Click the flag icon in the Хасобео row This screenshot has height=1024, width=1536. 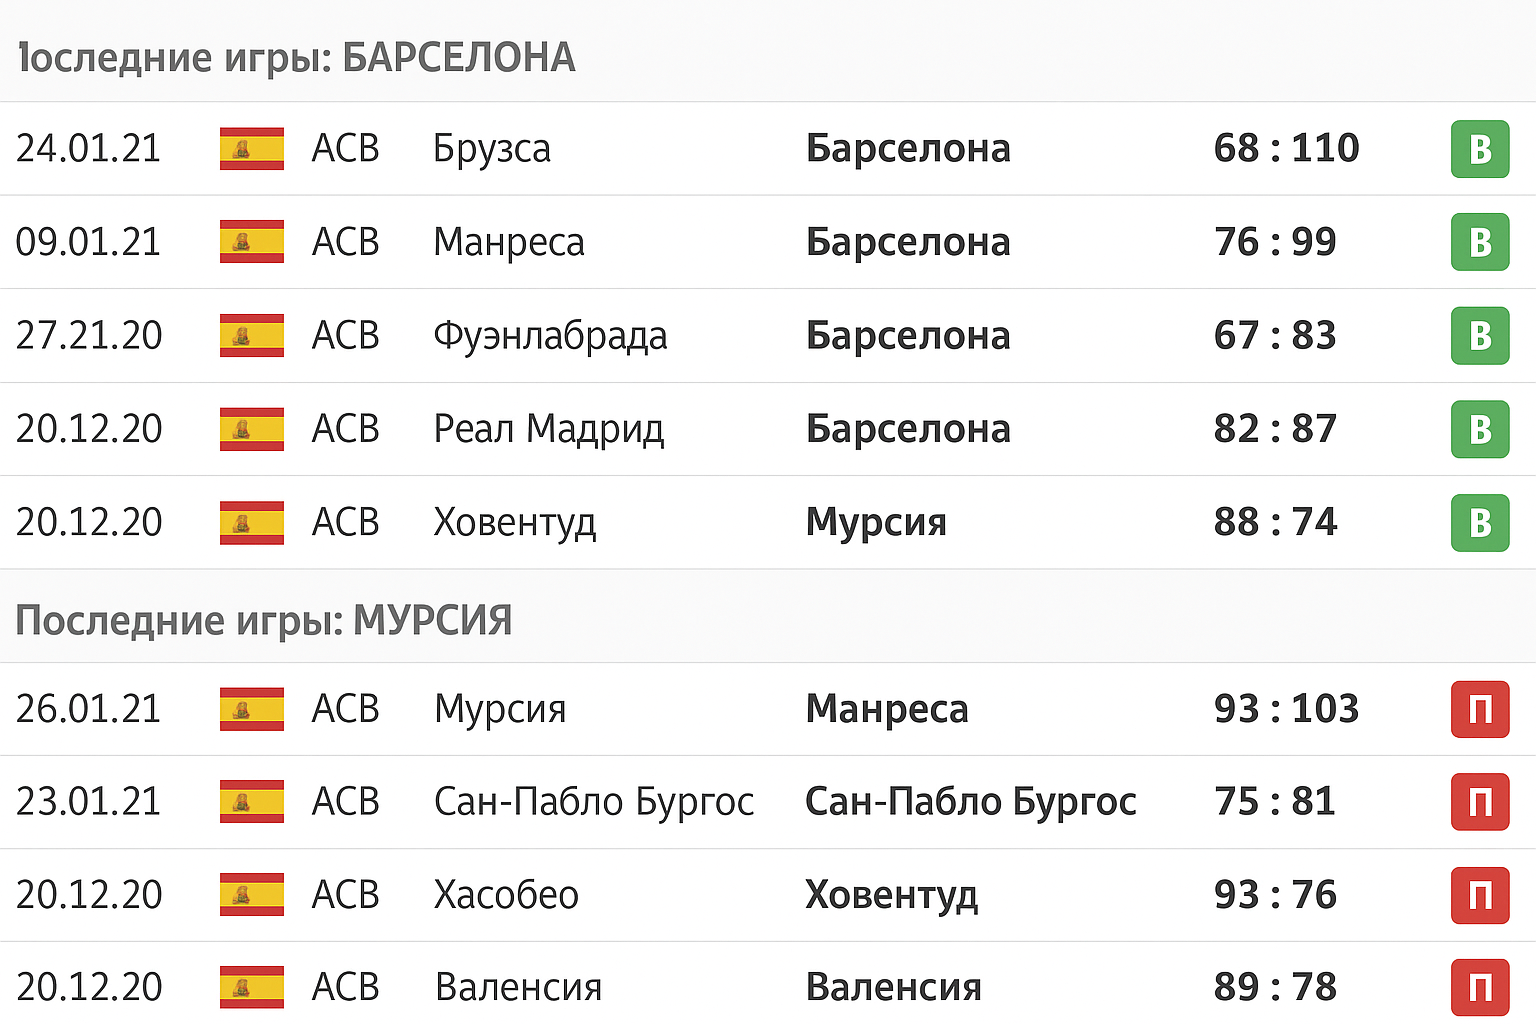(x=252, y=895)
